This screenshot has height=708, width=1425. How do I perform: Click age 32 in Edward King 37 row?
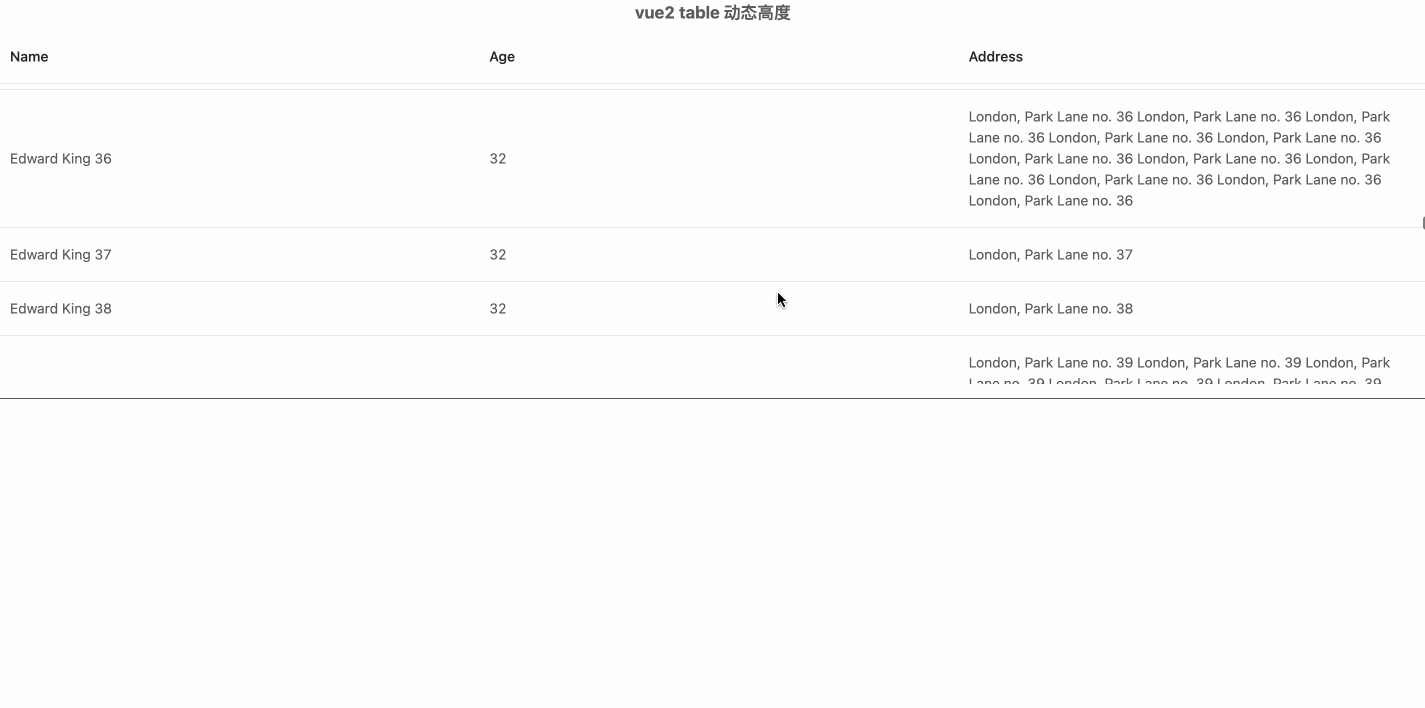pyautogui.click(x=498, y=255)
